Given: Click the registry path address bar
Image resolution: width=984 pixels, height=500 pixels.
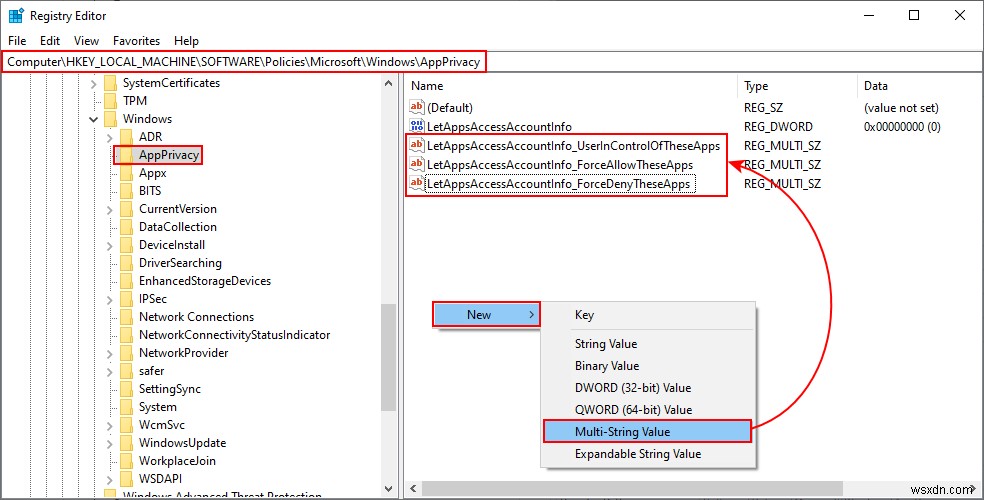Looking at the screenshot, I should [491, 62].
